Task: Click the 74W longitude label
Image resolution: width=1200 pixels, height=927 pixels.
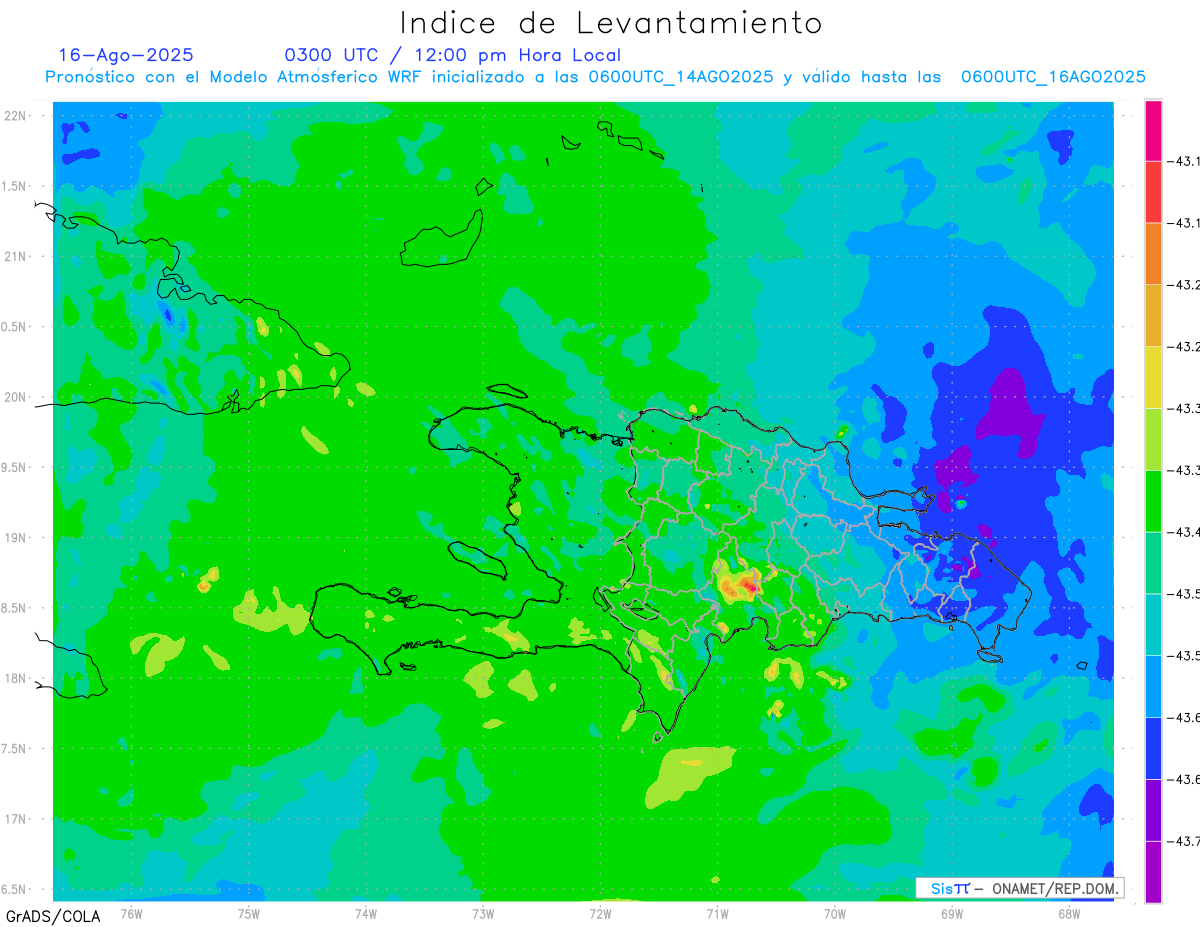Action: pyautogui.click(x=366, y=913)
